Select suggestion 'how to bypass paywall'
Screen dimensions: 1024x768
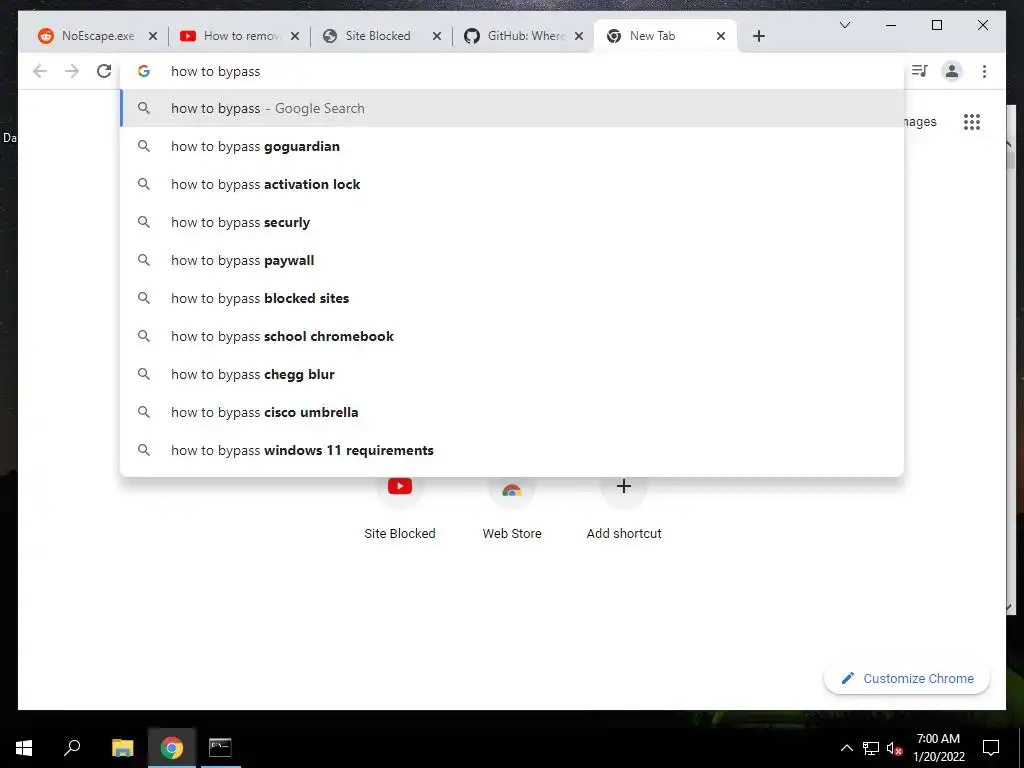(512, 260)
